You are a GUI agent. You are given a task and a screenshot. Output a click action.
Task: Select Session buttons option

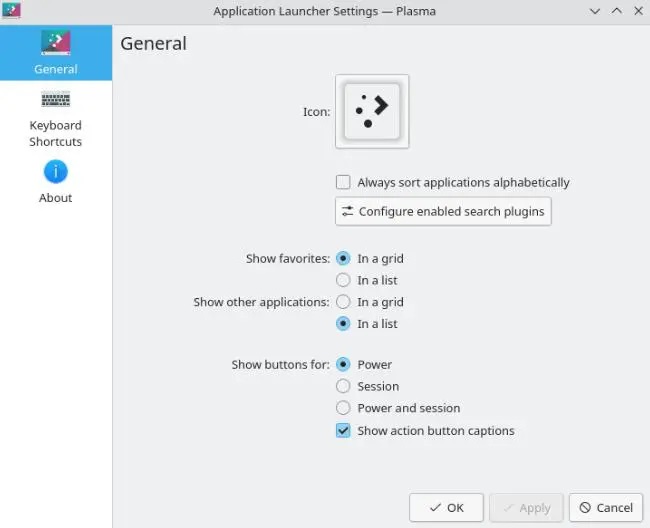343,386
